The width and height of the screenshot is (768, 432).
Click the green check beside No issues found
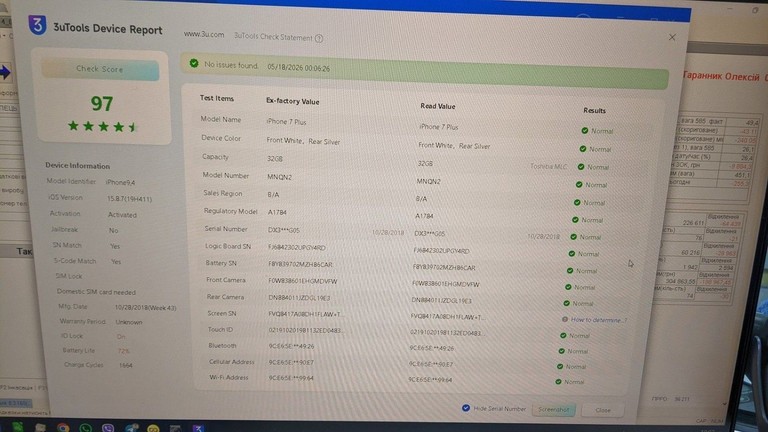194,63
